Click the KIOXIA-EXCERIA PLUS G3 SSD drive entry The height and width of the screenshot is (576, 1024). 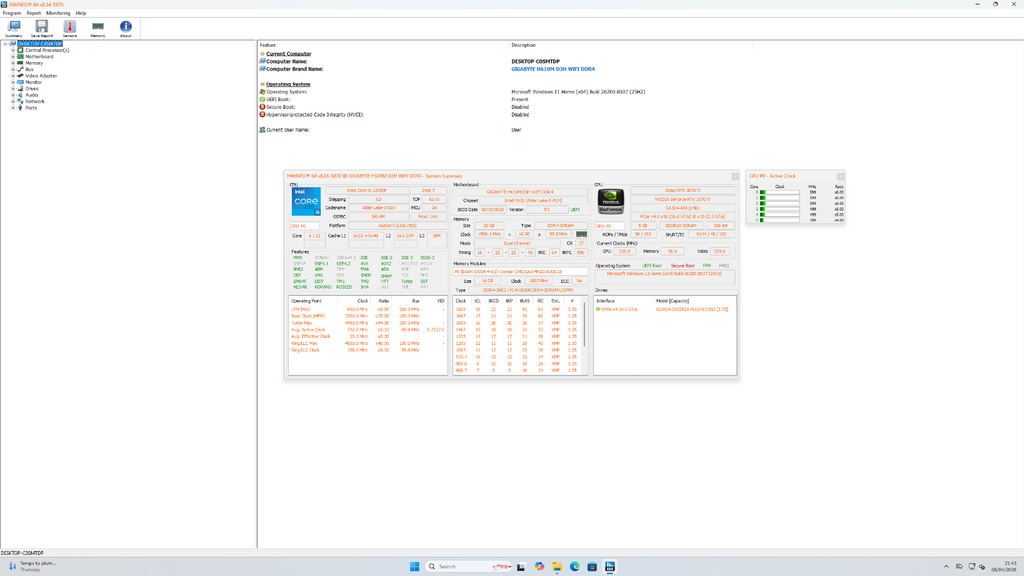pyautogui.click(x=692, y=309)
